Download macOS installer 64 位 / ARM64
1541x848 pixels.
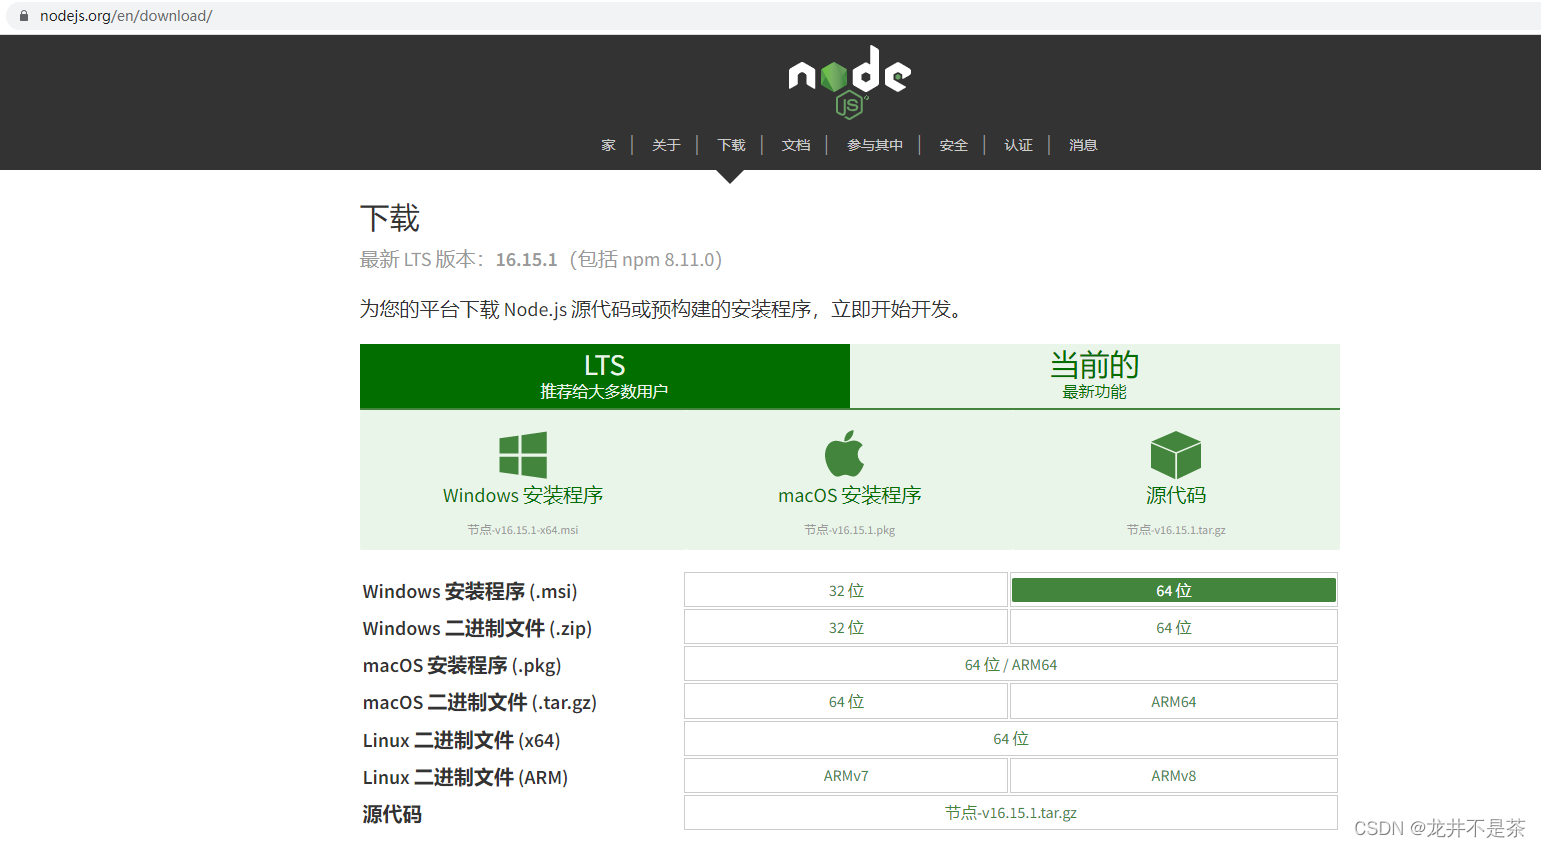(x=1011, y=664)
